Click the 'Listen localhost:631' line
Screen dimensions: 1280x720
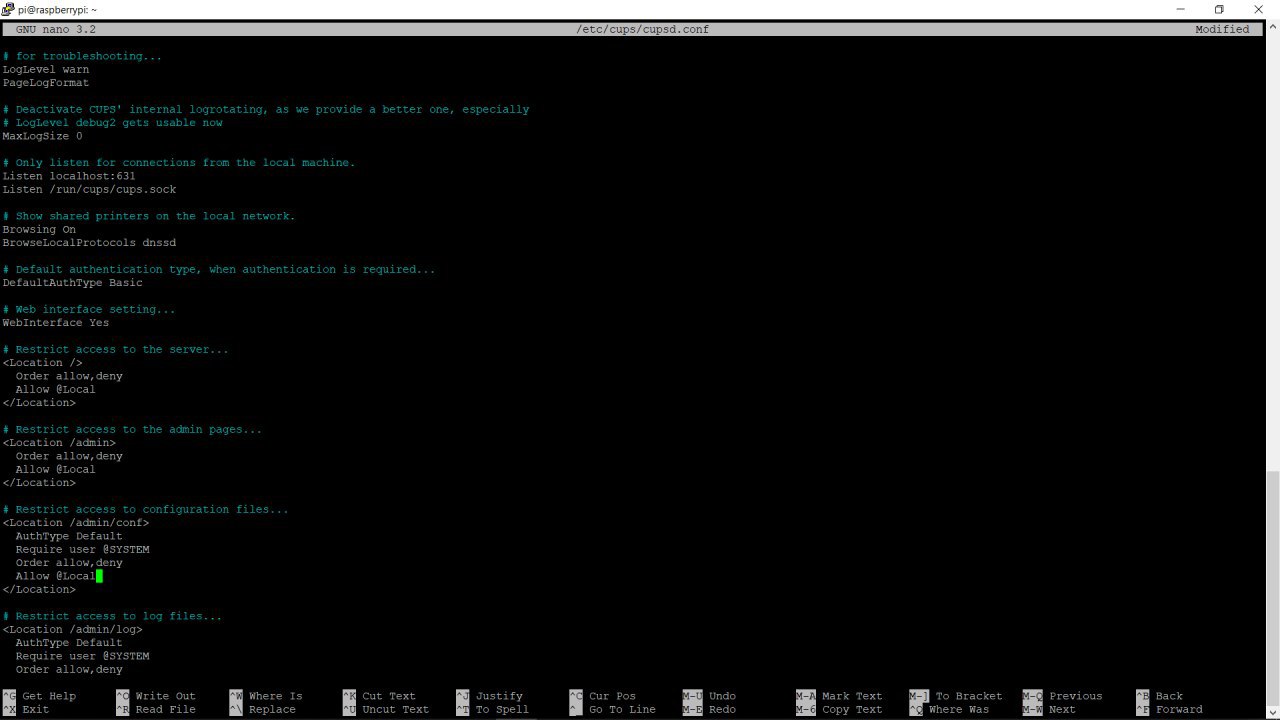(69, 176)
